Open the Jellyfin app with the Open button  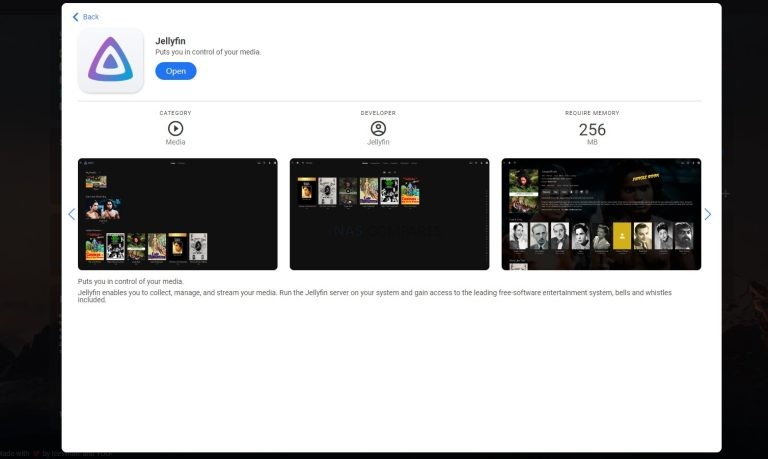click(x=175, y=71)
